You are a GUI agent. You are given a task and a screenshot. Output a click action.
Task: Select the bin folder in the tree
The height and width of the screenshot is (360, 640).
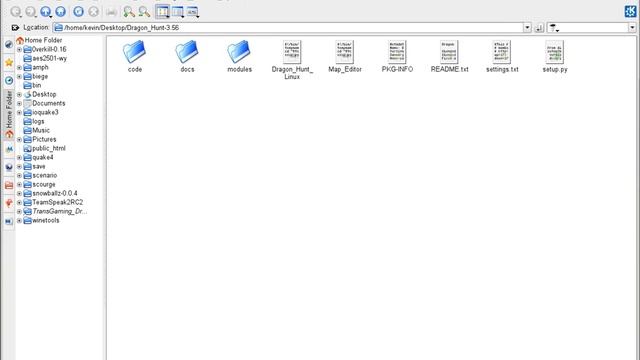(32, 85)
